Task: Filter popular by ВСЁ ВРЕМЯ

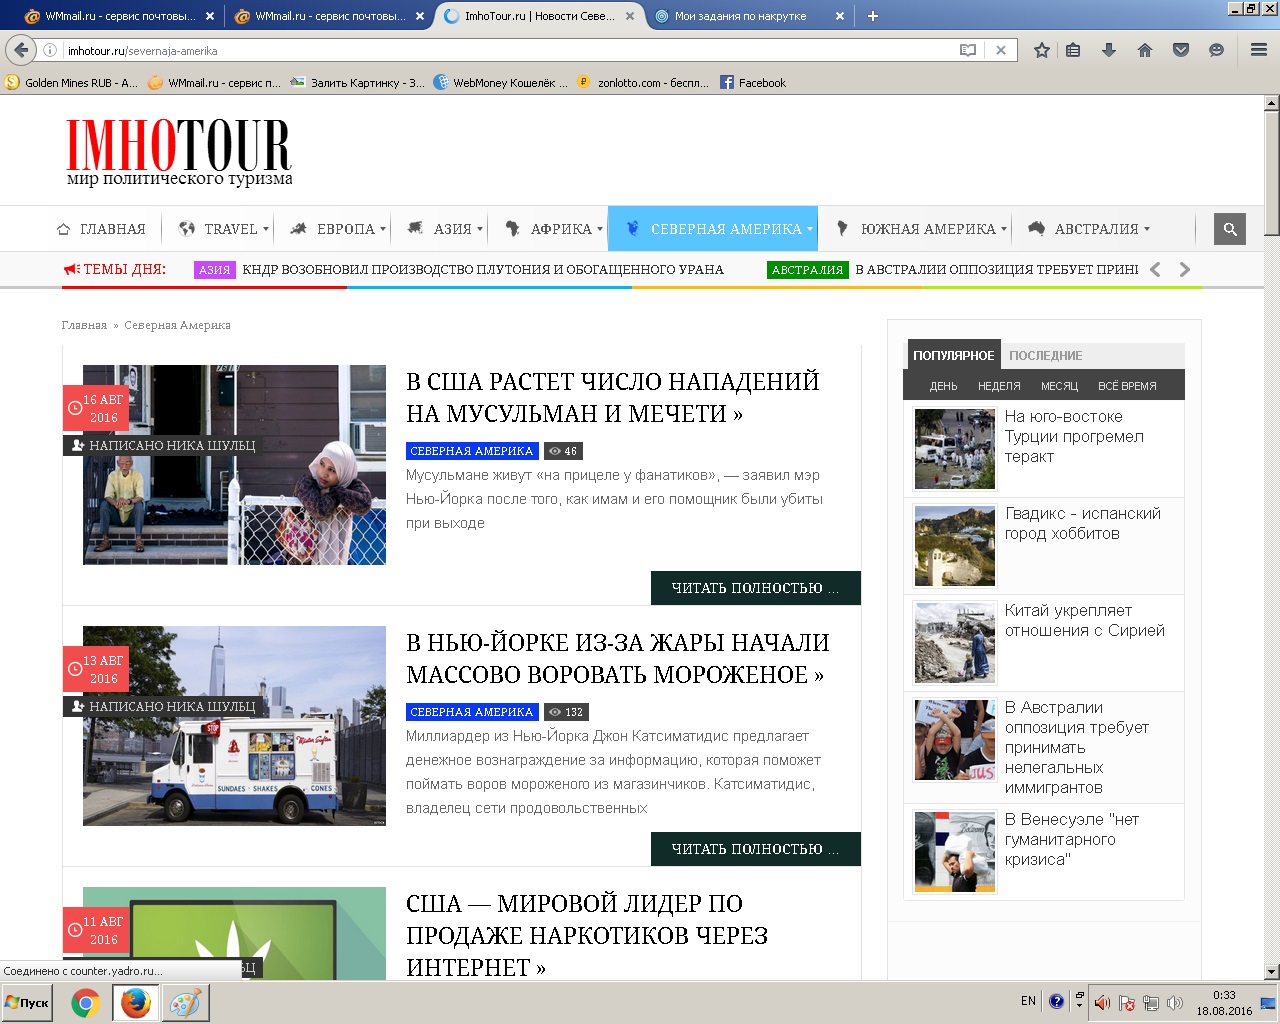Action: (x=1127, y=386)
